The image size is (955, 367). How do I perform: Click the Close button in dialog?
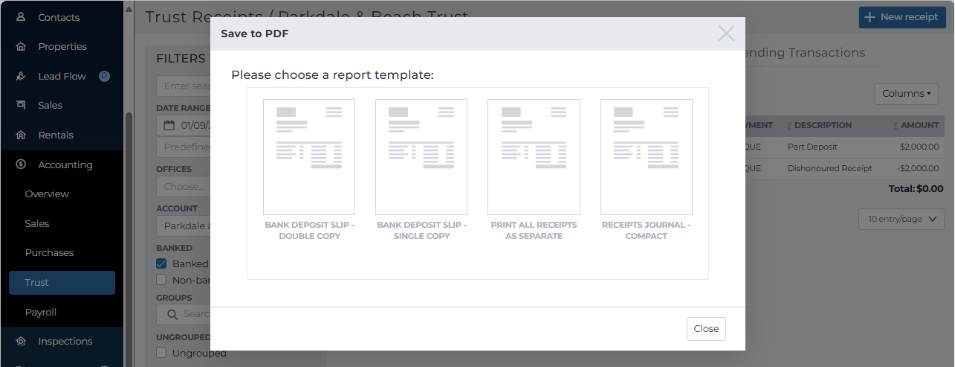[x=706, y=329]
